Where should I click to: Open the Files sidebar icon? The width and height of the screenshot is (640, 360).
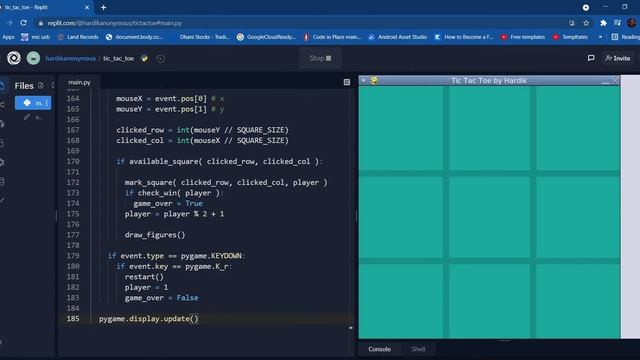coord(2,85)
